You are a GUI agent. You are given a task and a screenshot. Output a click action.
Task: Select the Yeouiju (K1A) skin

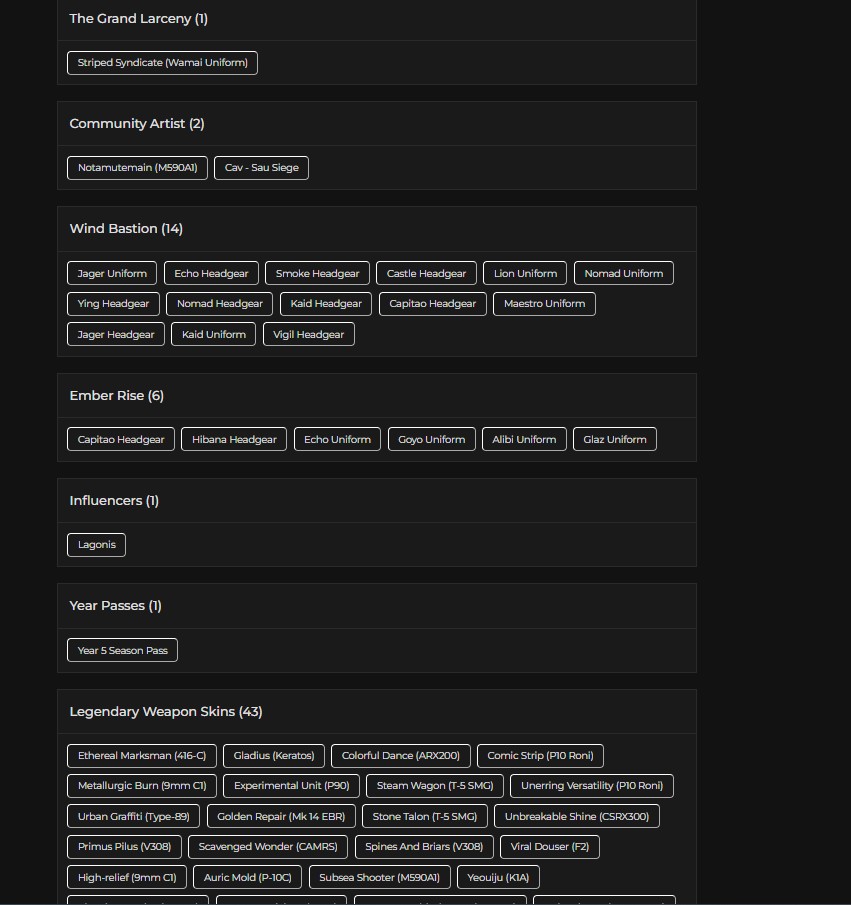[x=498, y=878]
